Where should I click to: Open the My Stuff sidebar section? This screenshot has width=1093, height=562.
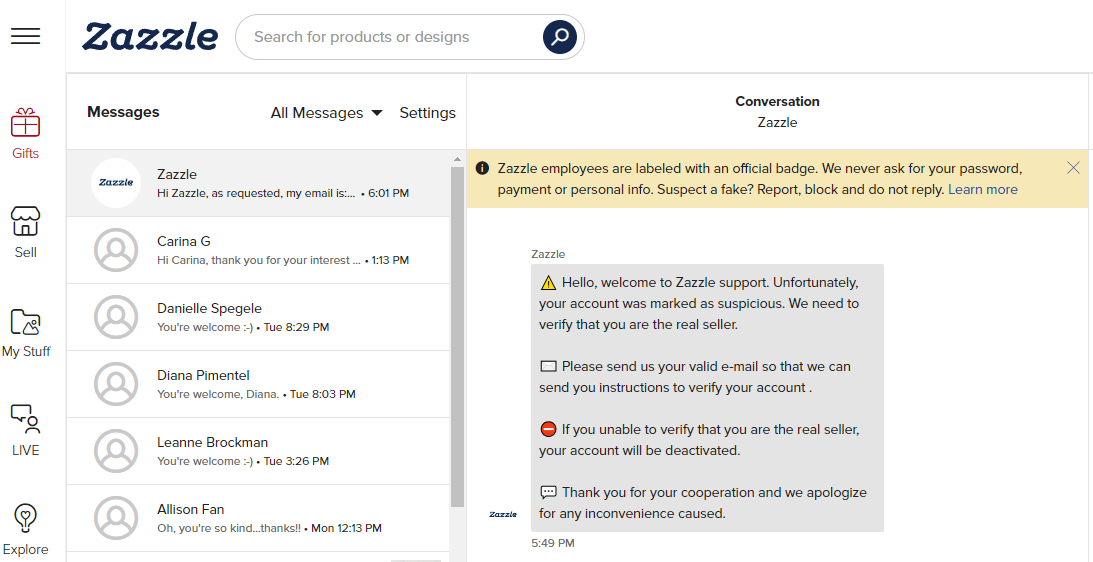click(x=26, y=333)
